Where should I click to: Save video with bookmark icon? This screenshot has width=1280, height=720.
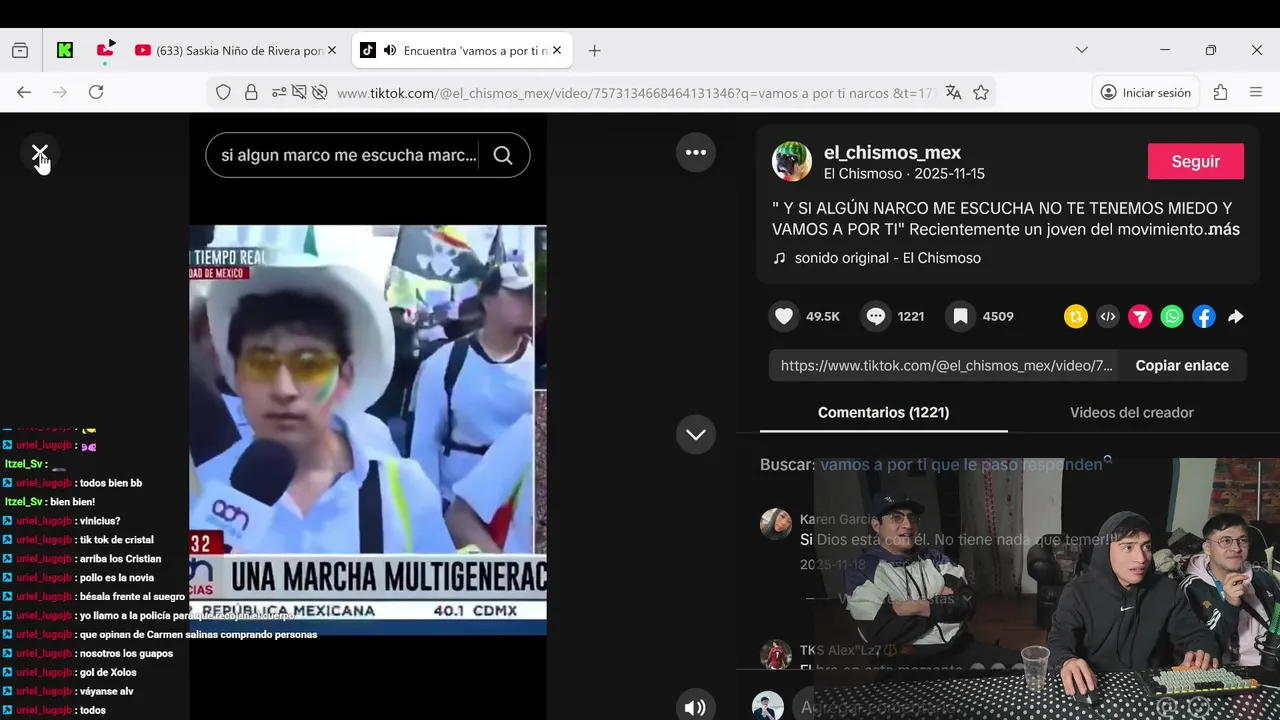click(x=960, y=316)
